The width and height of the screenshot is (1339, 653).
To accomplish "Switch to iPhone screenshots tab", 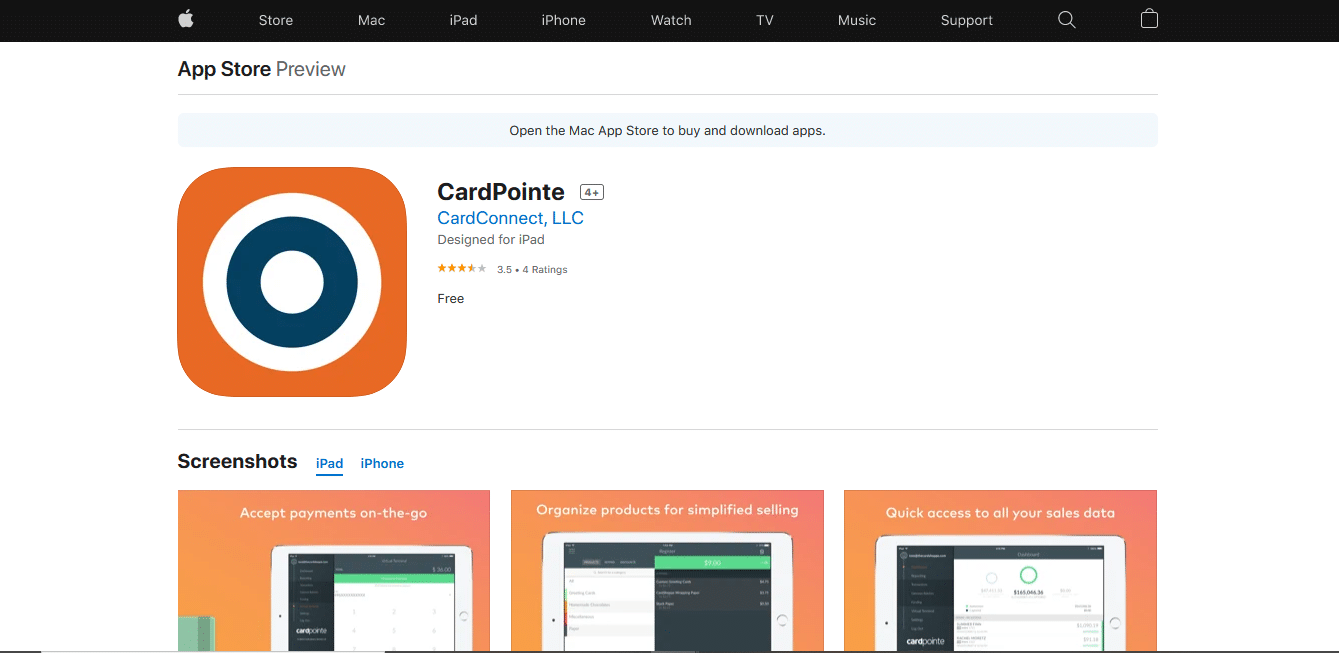I will [382, 463].
